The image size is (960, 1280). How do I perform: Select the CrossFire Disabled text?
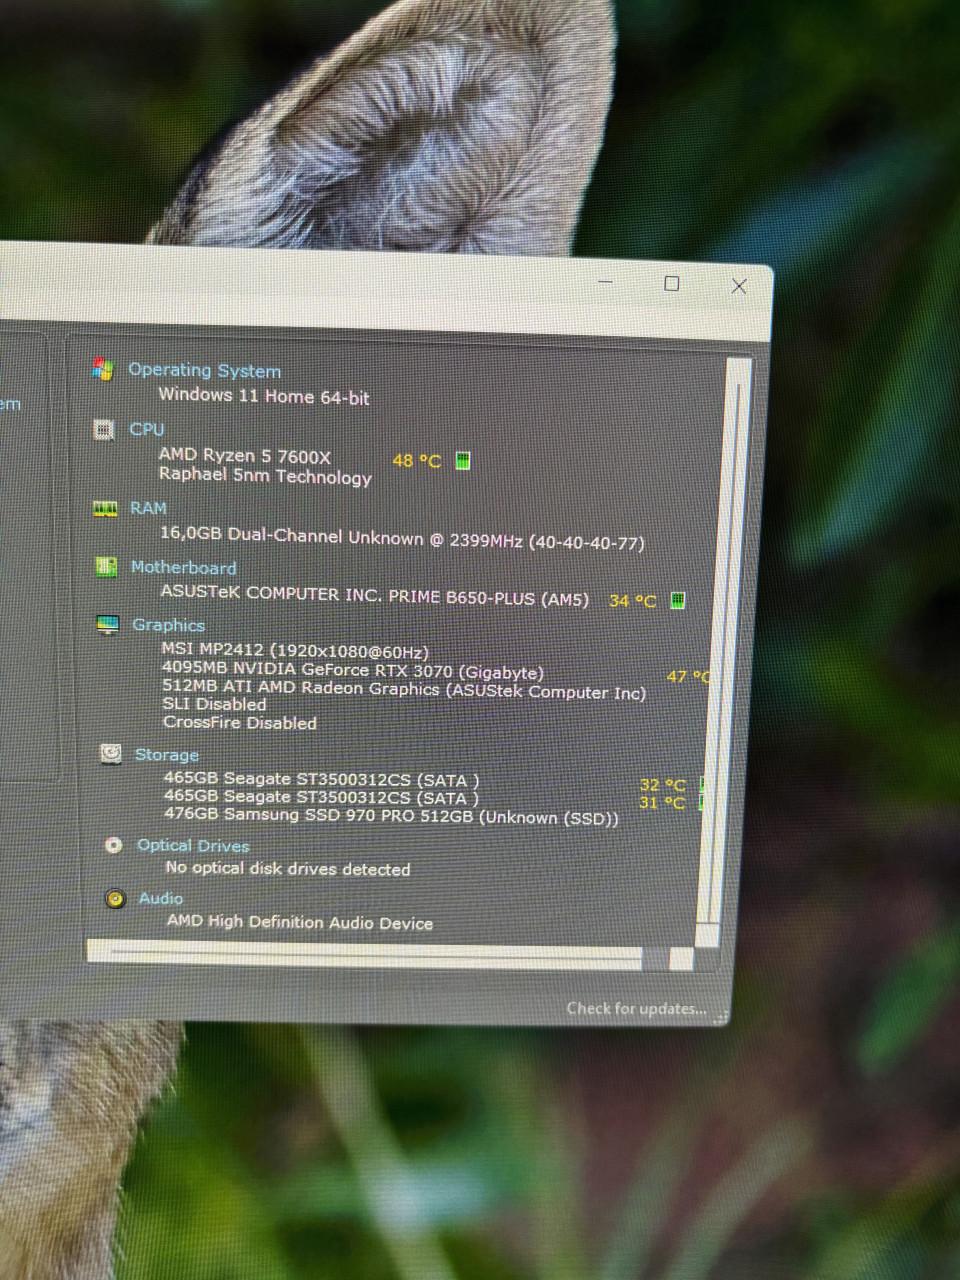click(240, 722)
